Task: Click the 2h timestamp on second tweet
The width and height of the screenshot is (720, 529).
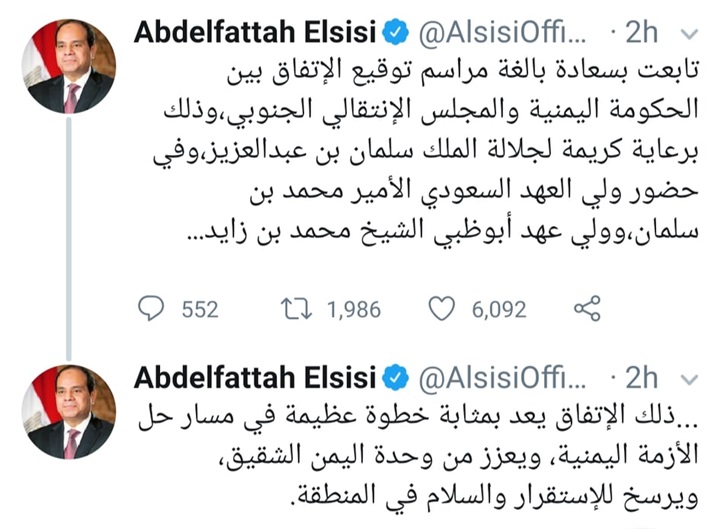Action: point(641,378)
